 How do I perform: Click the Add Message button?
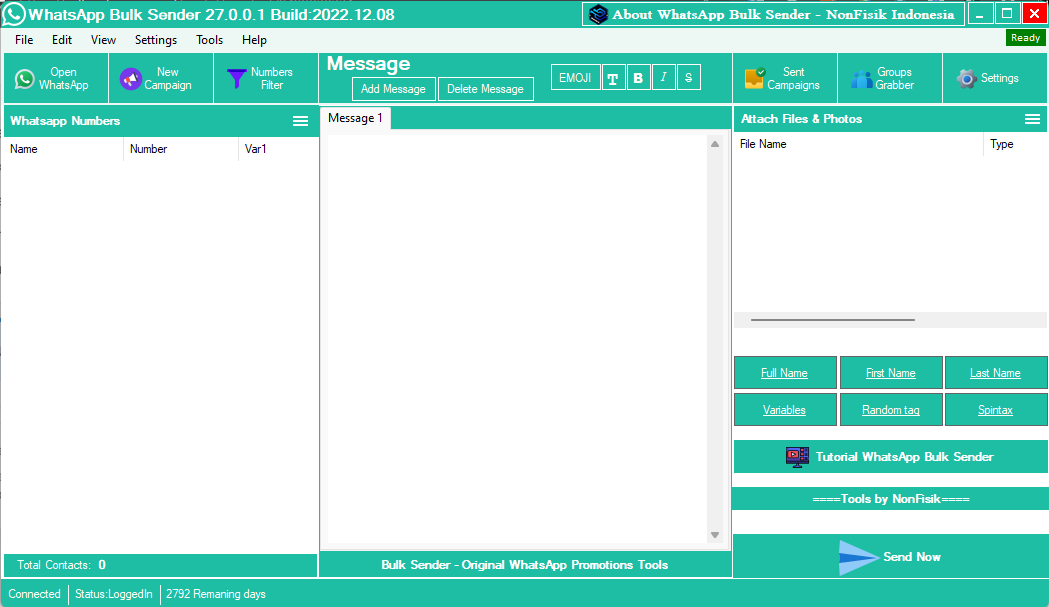393,89
